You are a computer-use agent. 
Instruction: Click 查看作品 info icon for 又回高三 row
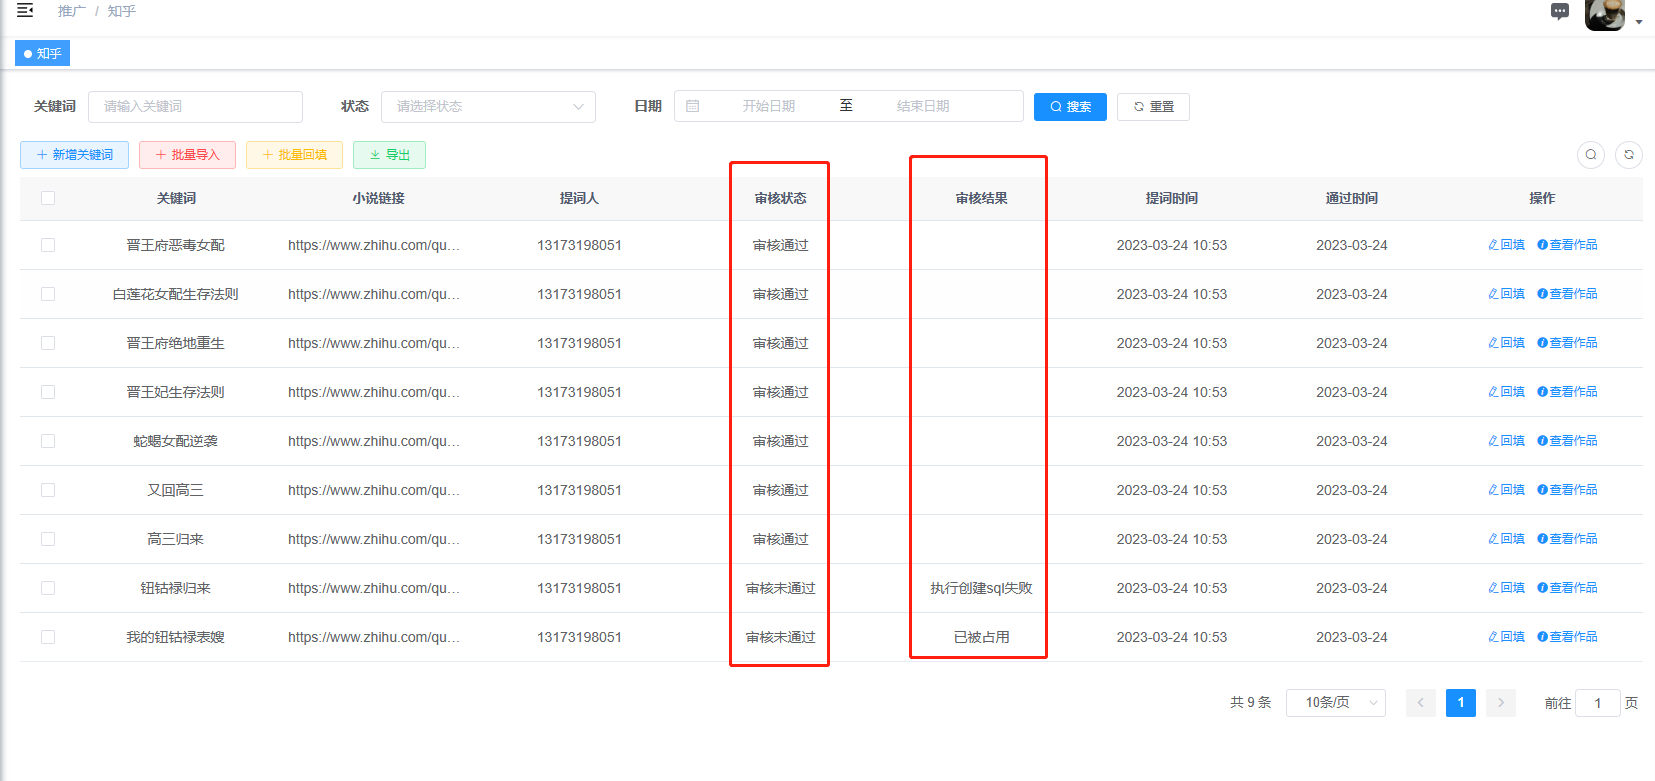pos(1542,490)
